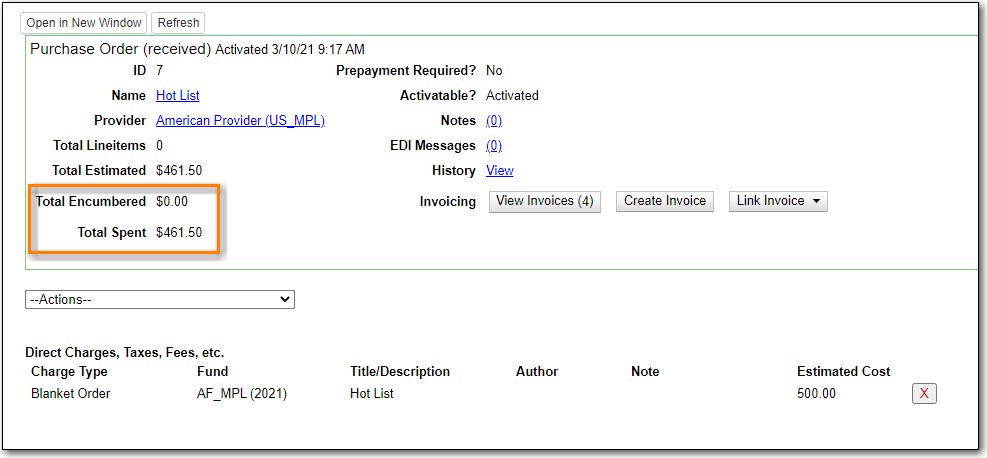Open the Link Invoice dropdown arrow
Screen dimensions: 987x458
[817, 202]
